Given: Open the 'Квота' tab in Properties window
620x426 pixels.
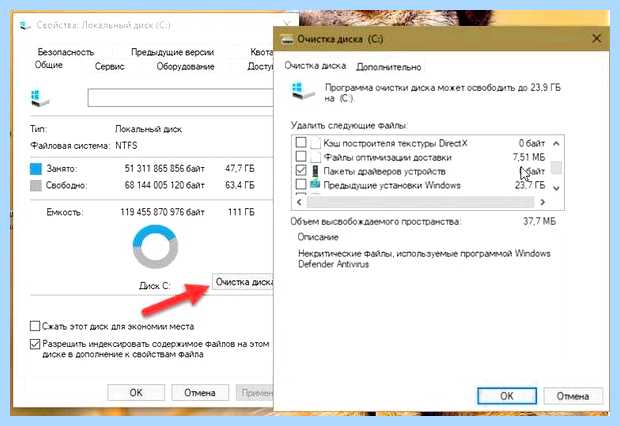Looking at the screenshot, I should (x=261, y=52).
